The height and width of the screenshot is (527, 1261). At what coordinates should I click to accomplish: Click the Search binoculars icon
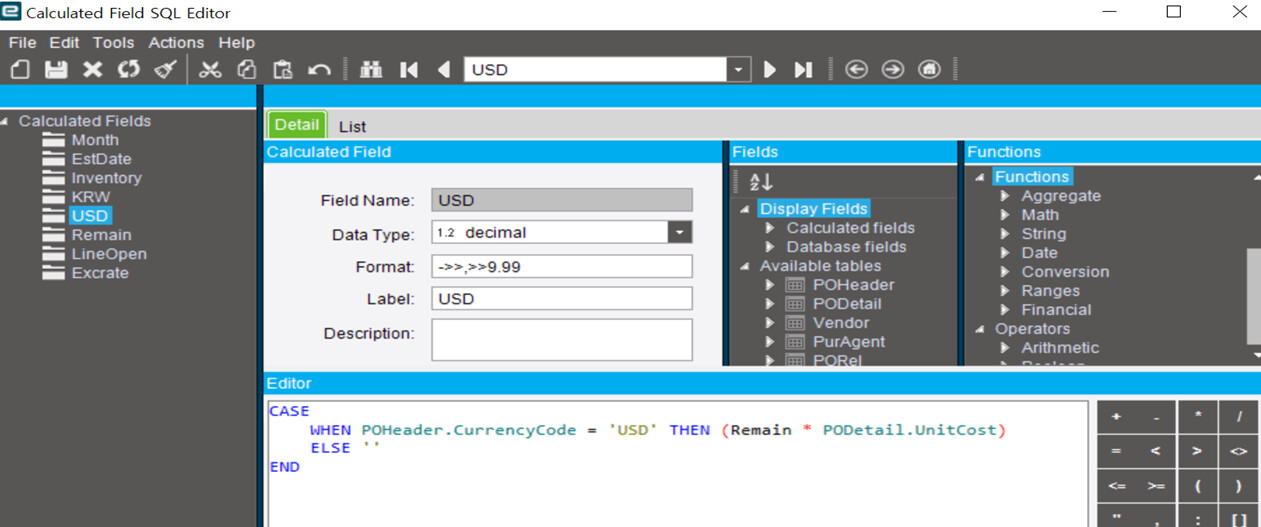pyautogui.click(x=371, y=70)
